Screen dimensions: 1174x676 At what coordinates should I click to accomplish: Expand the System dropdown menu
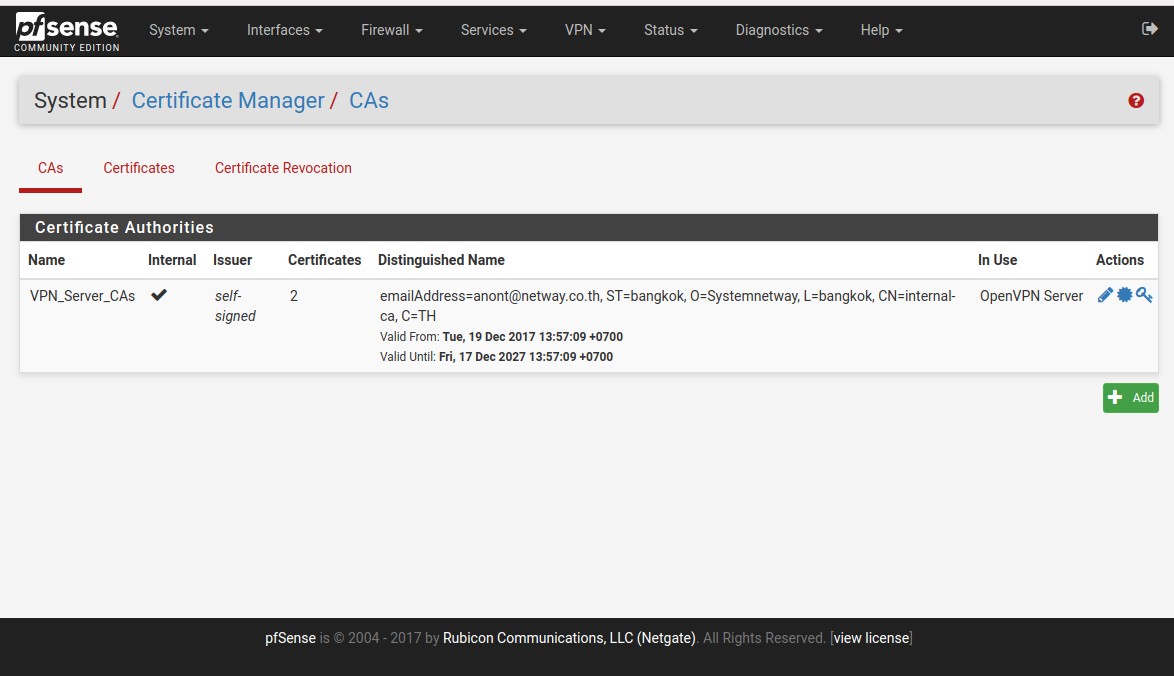[178, 30]
